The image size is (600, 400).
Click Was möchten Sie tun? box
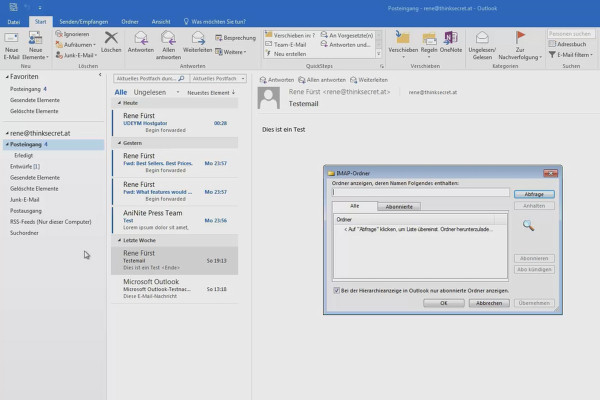(215, 22)
